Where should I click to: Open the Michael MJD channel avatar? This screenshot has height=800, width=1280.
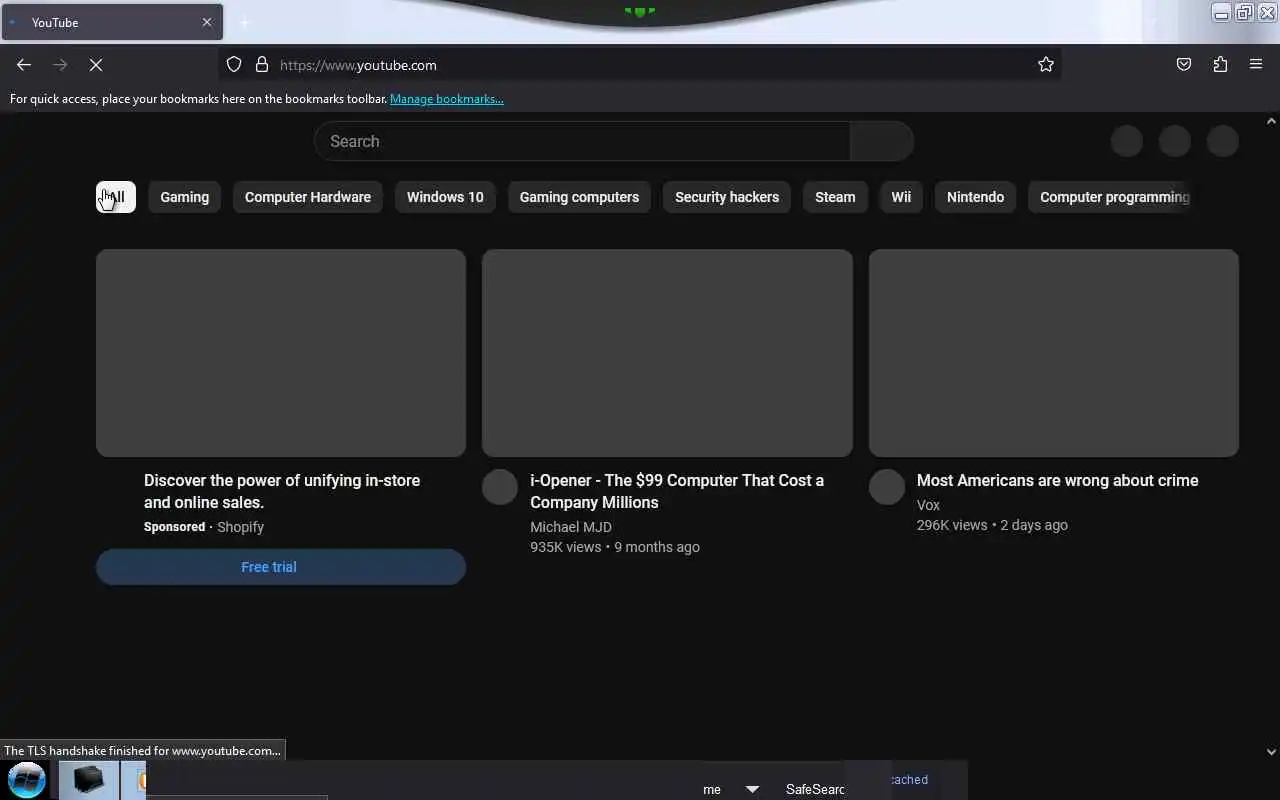[500, 487]
